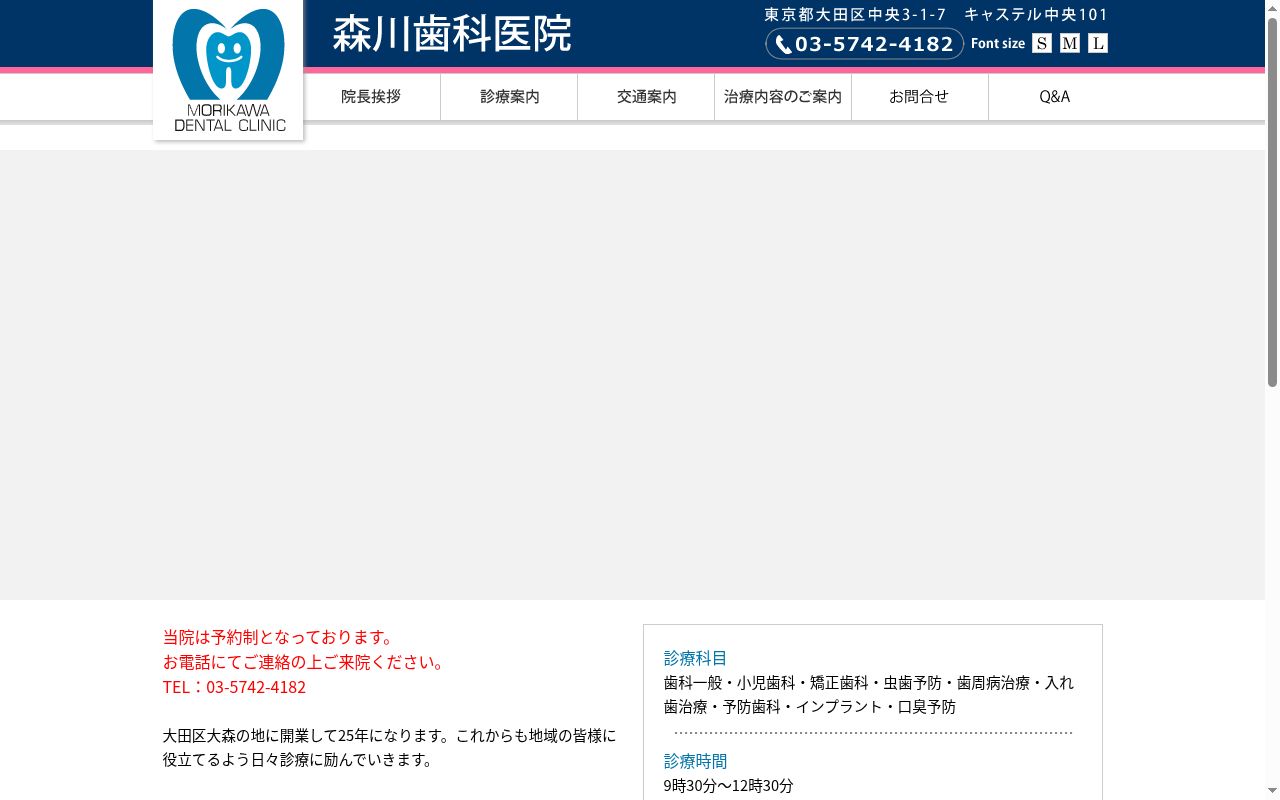
Task: Click the 診療科目 heading
Action: pyautogui.click(x=695, y=658)
